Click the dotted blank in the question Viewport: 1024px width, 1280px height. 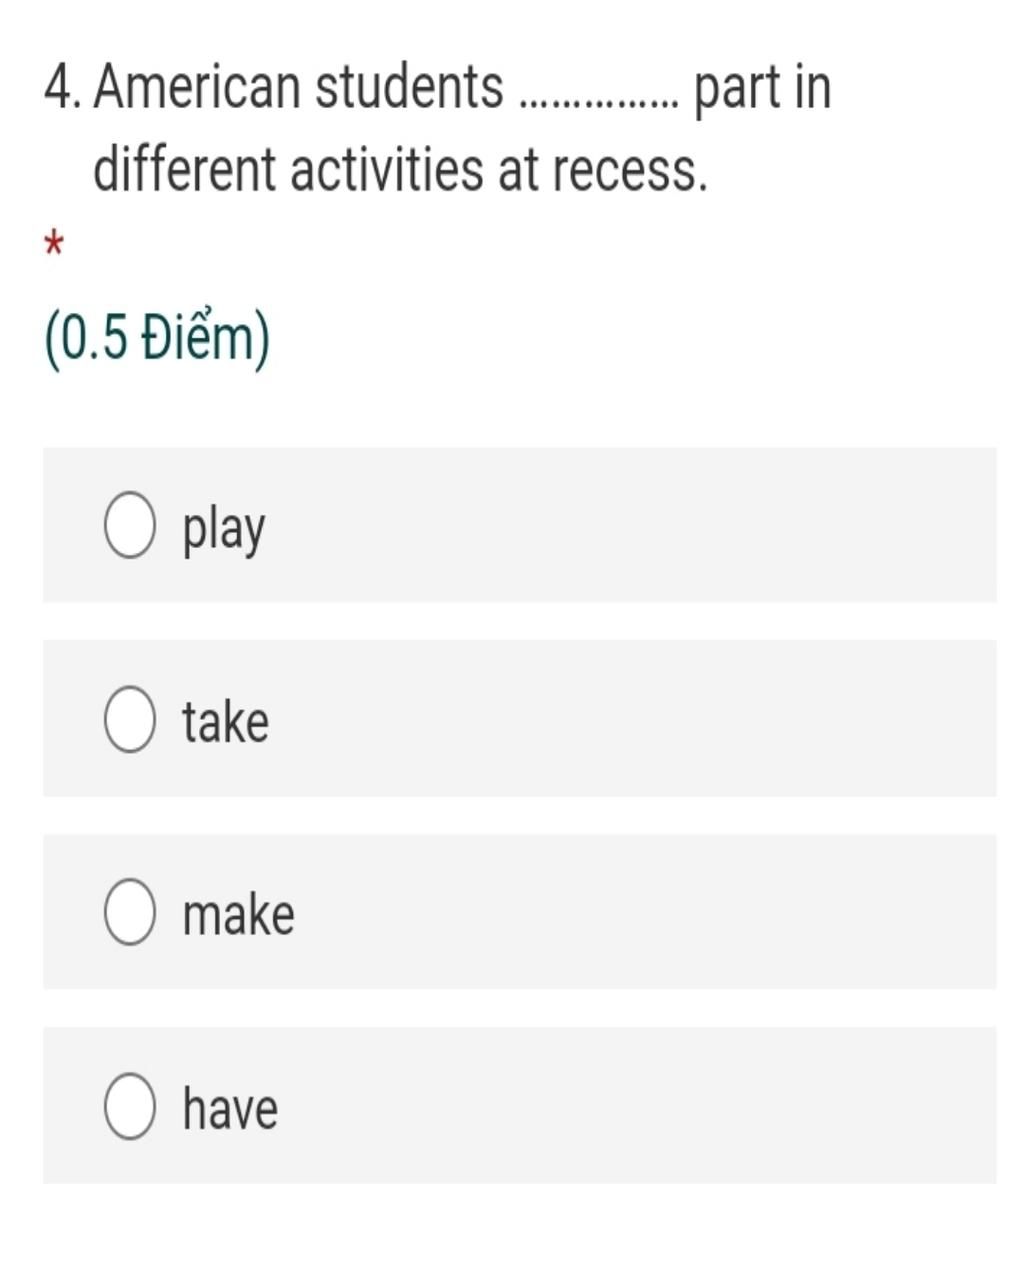[x=600, y=100]
